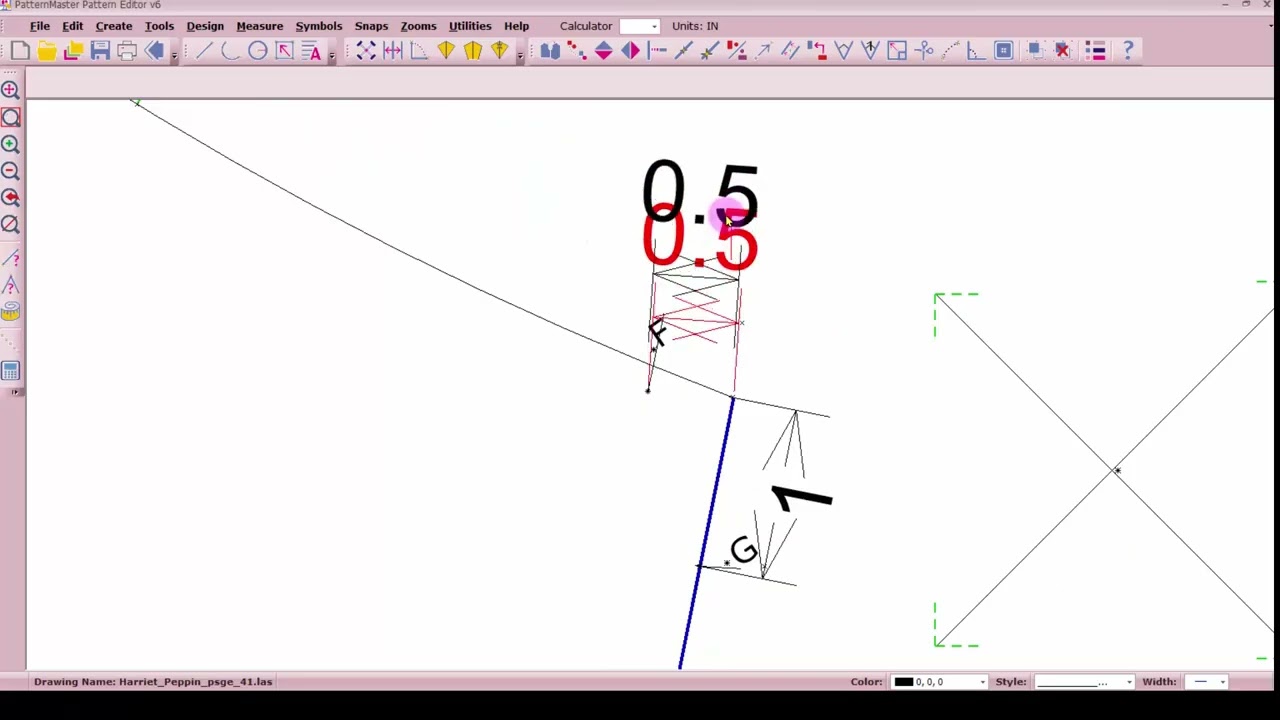Screen dimensions: 1280x720
Task: Open the Snaps menu
Action: click(x=371, y=26)
